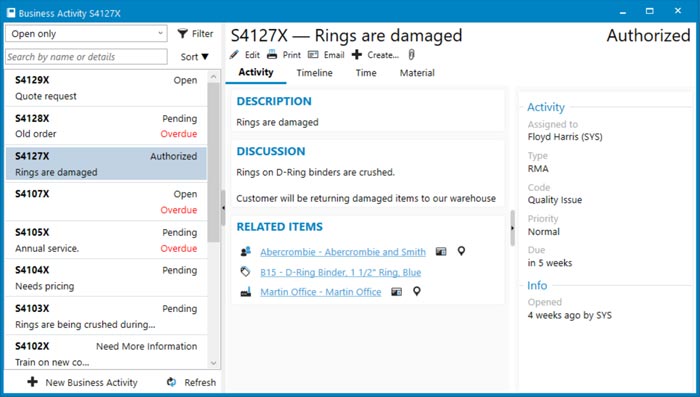Select S4105X Annual service row
Screen dimensions: 700x397
[x=106, y=240]
